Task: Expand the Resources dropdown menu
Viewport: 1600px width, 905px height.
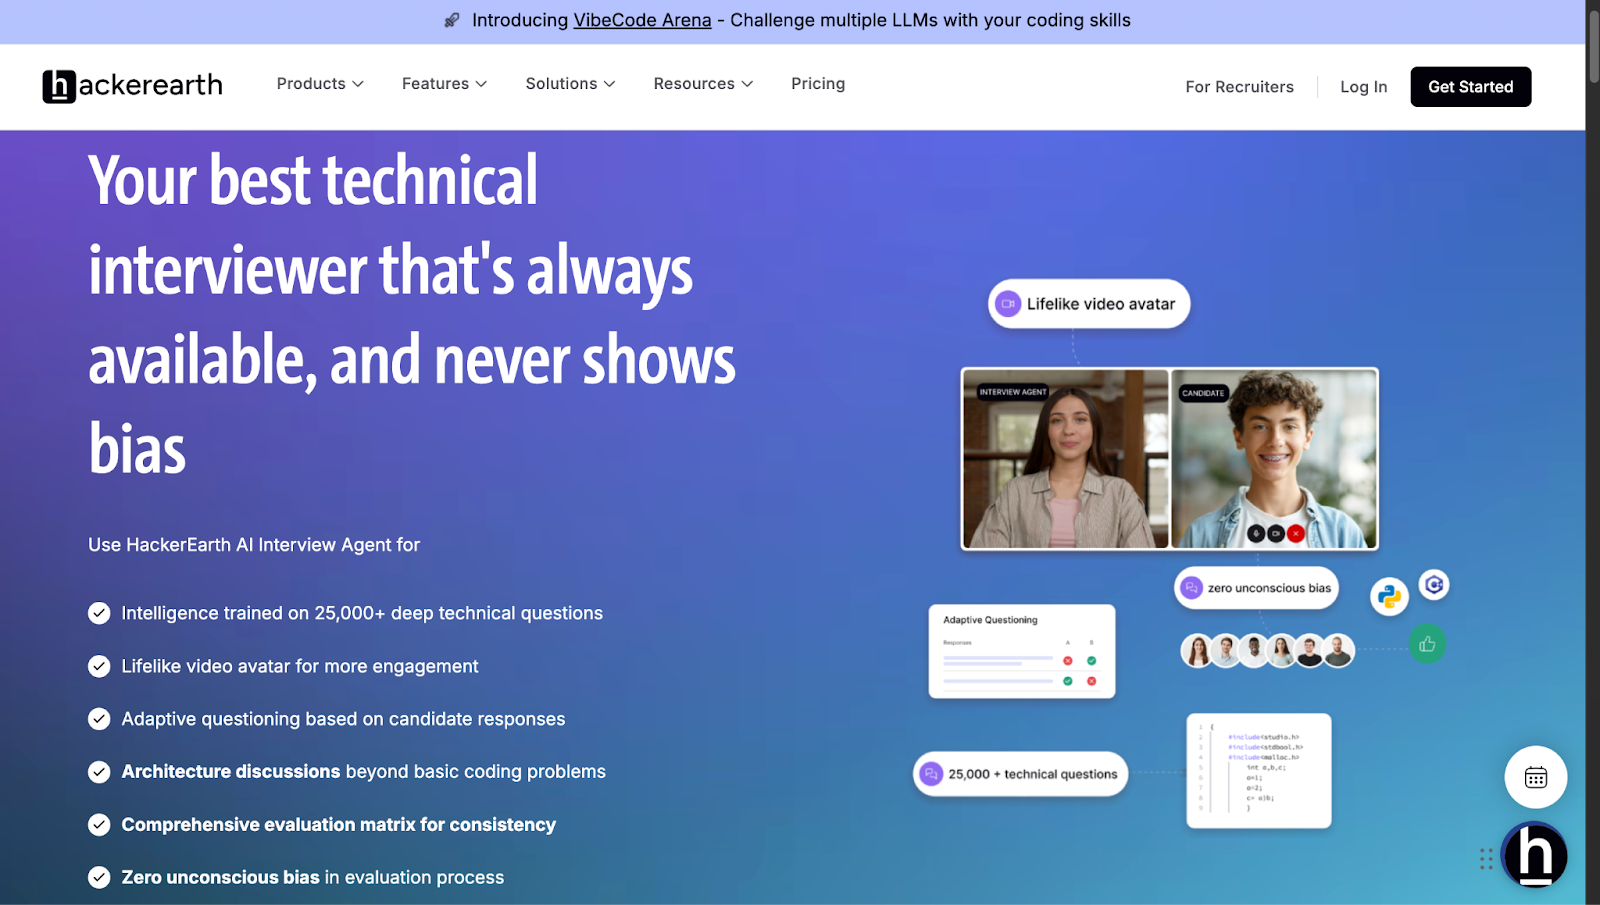Action: (x=703, y=84)
